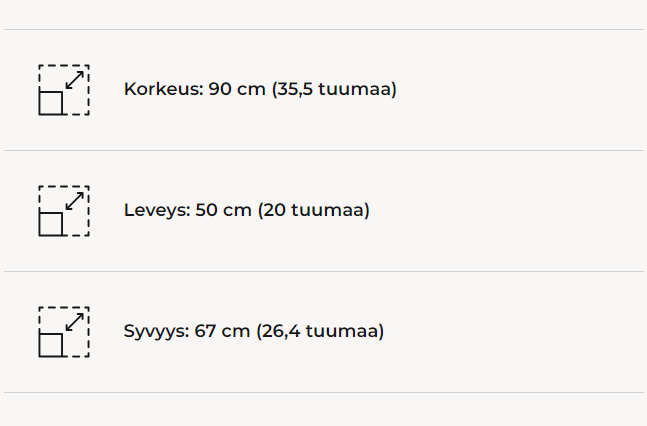The image size is (647, 426).
Task: Click the diagonal arrow in the Syvyys icon
Action: tap(75, 321)
